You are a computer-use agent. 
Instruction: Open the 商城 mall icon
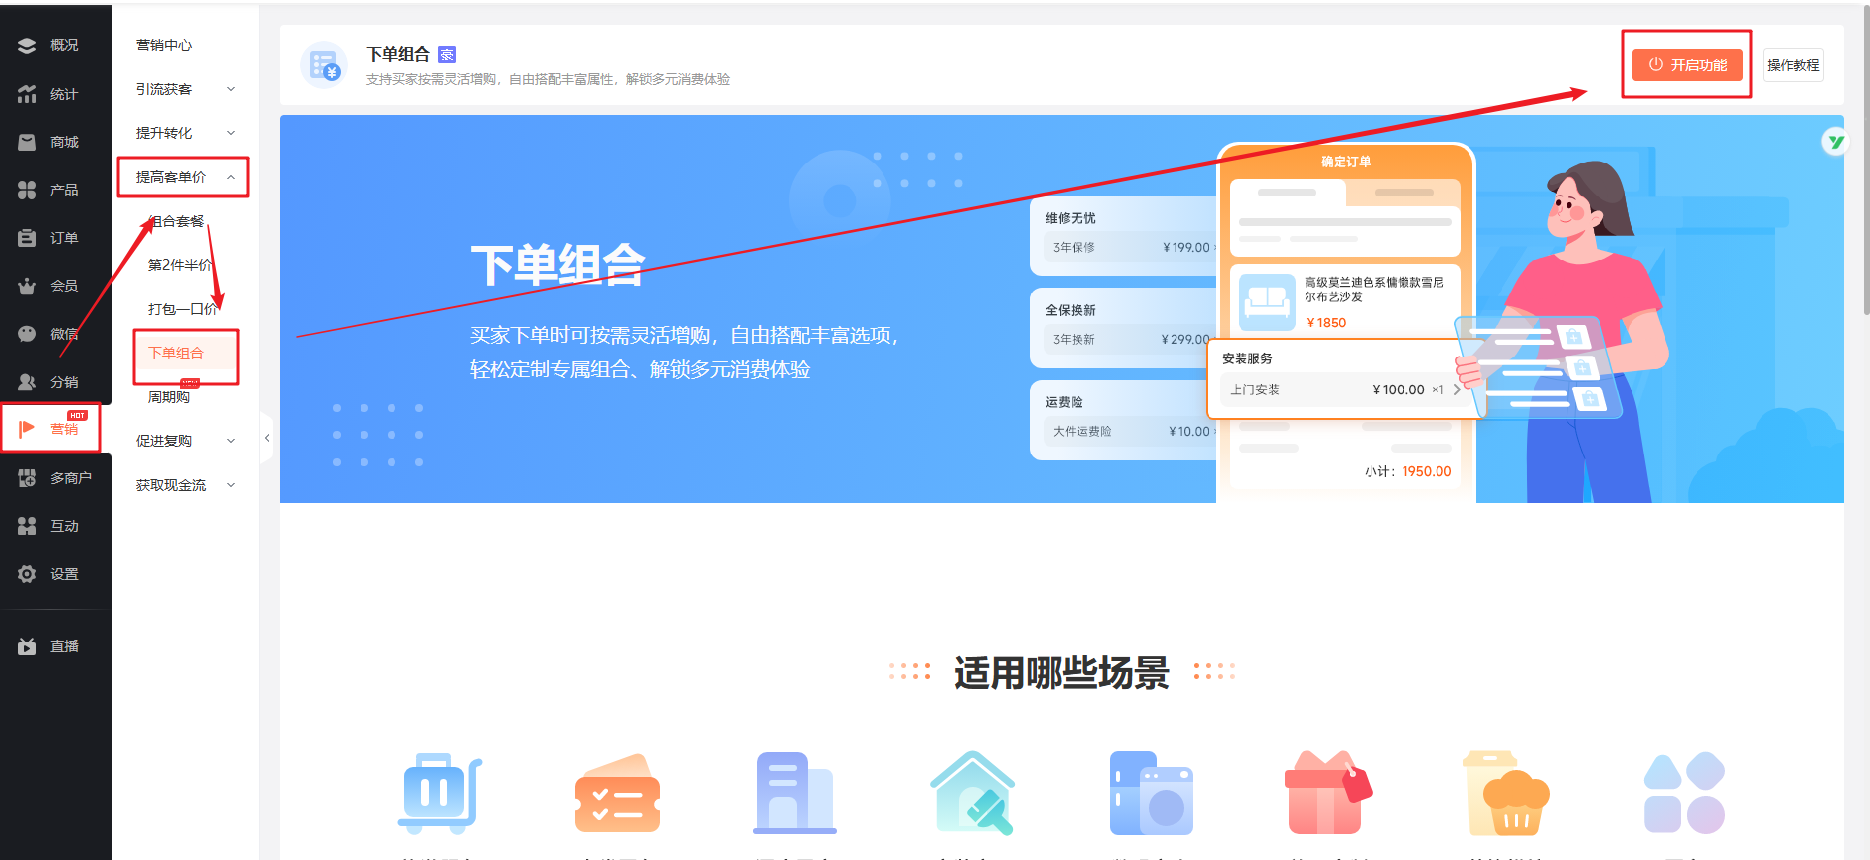point(27,142)
